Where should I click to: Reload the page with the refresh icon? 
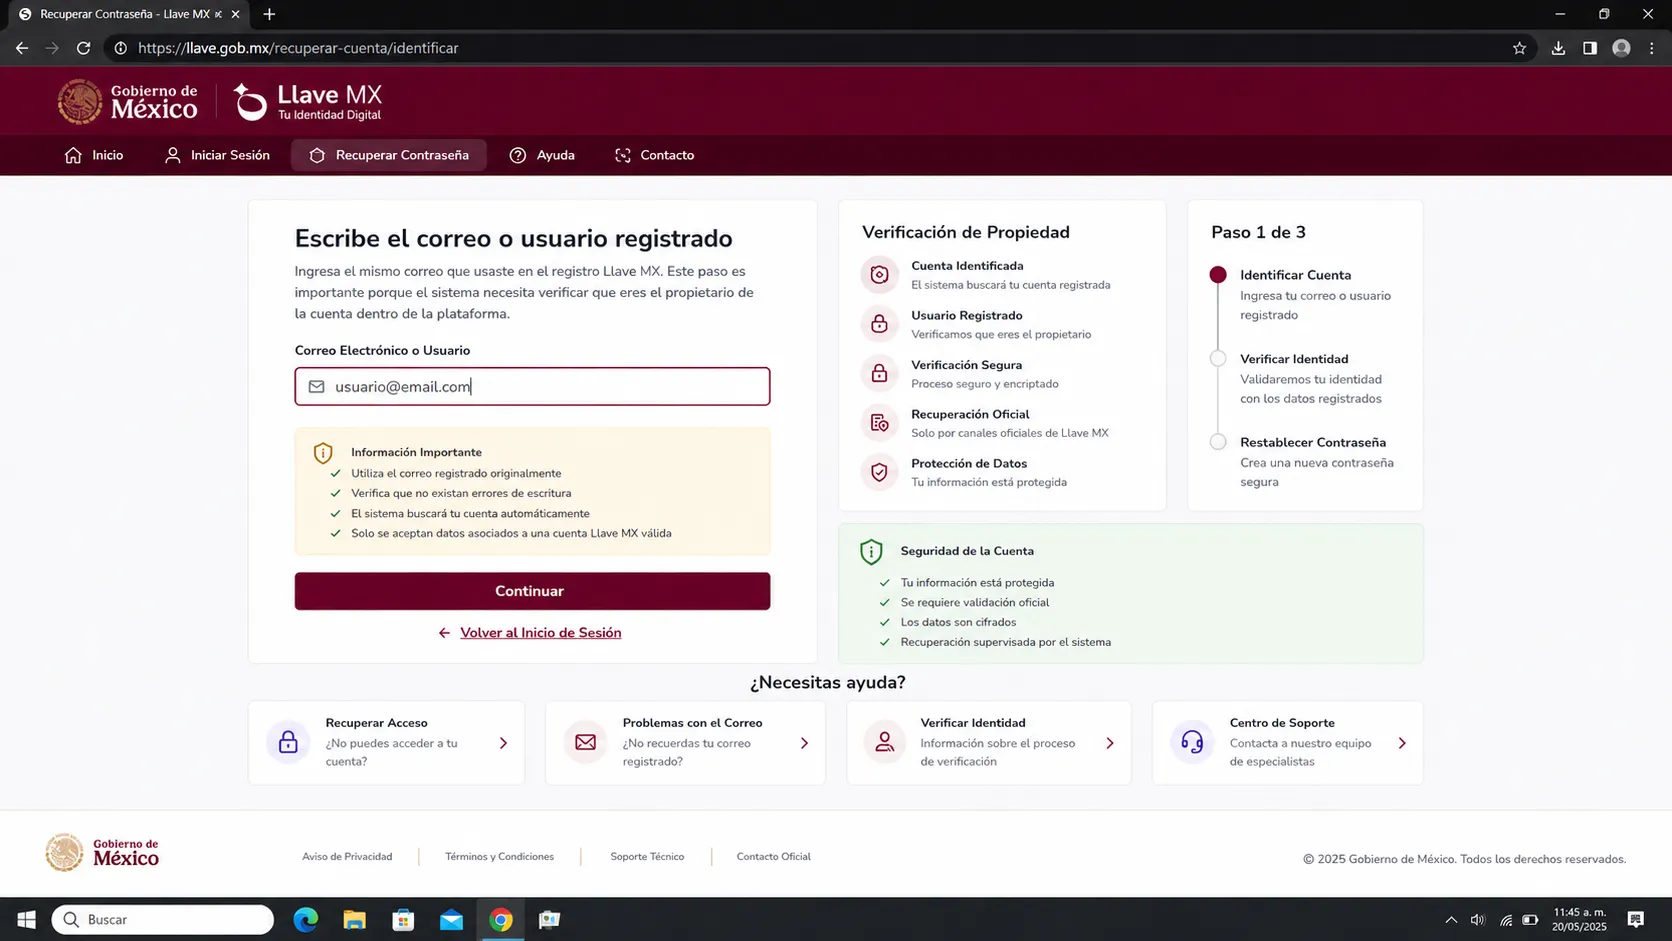(x=84, y=48)
